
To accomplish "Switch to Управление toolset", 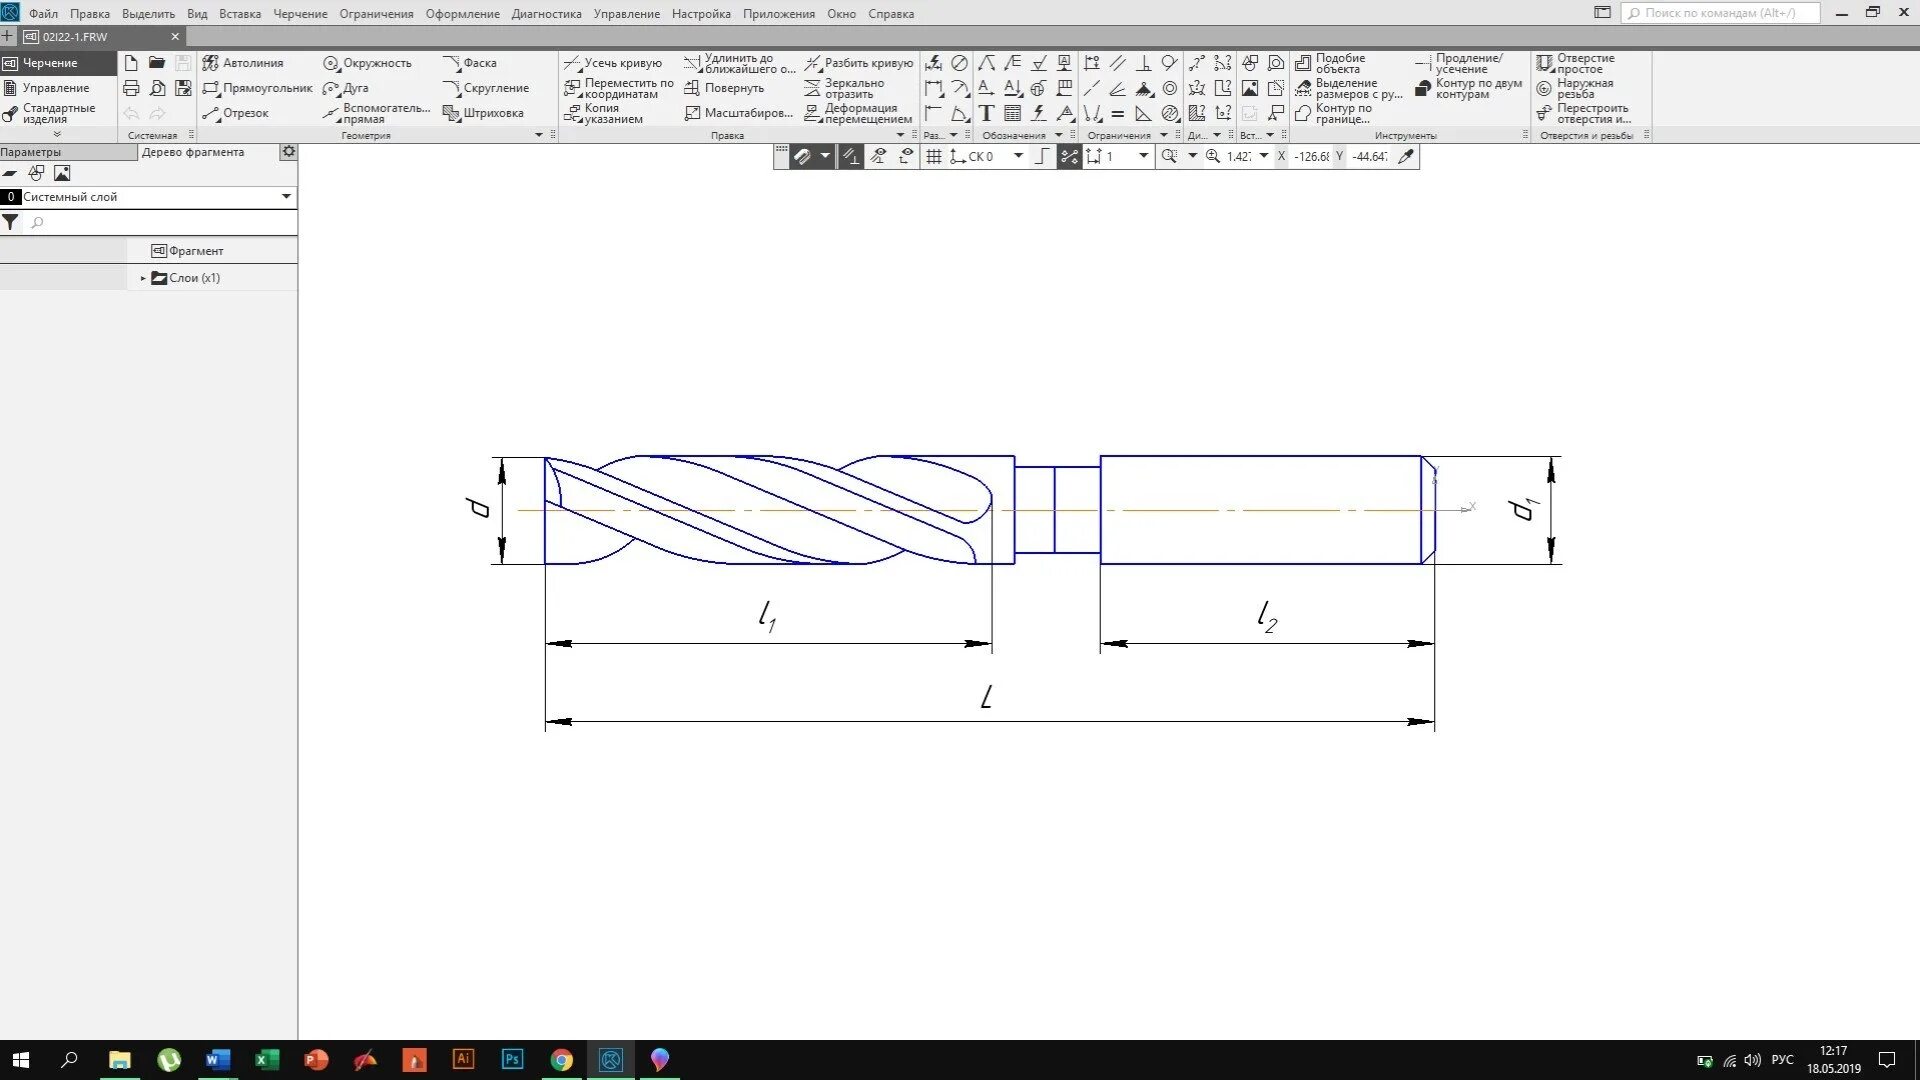I will click(57, 88).
